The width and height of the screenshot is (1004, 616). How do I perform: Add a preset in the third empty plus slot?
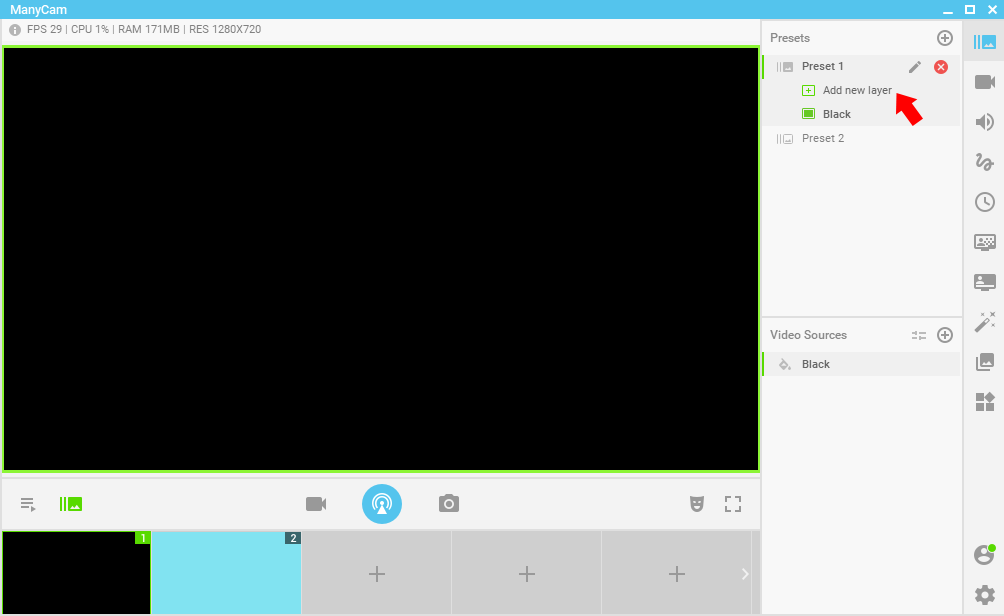(676, 573)
